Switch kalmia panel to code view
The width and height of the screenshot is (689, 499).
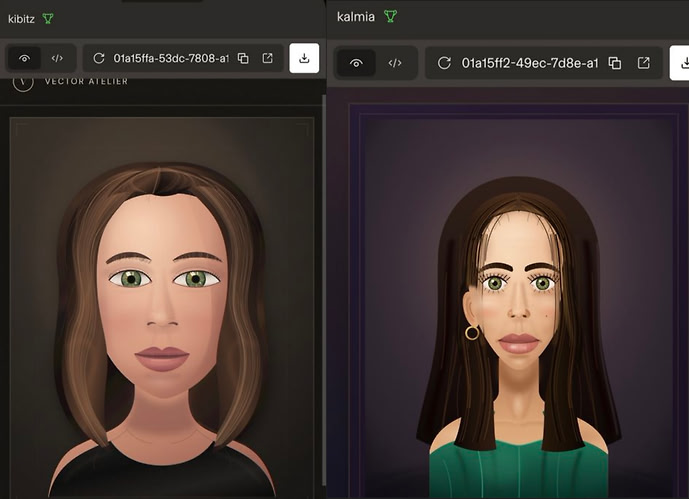point(395,63)
